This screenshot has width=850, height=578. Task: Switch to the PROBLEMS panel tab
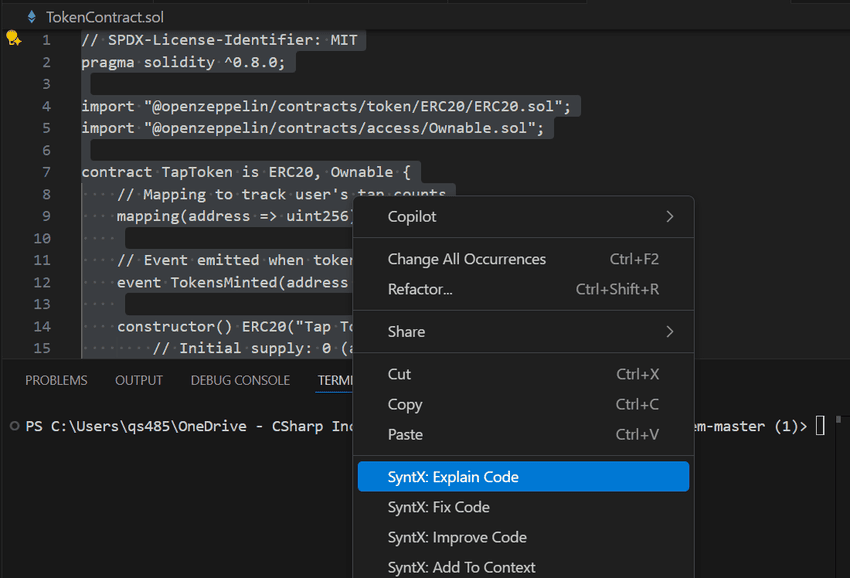pos(56,380)
